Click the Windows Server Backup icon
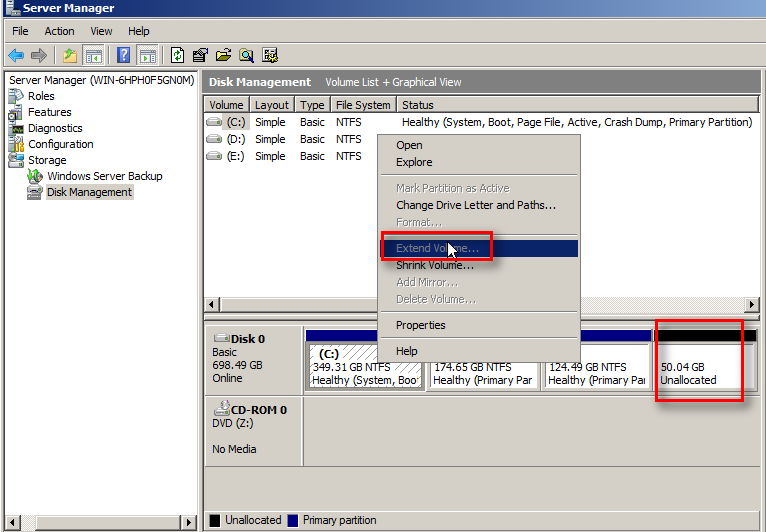Screen dimensions: 766x532 [35, 176]
